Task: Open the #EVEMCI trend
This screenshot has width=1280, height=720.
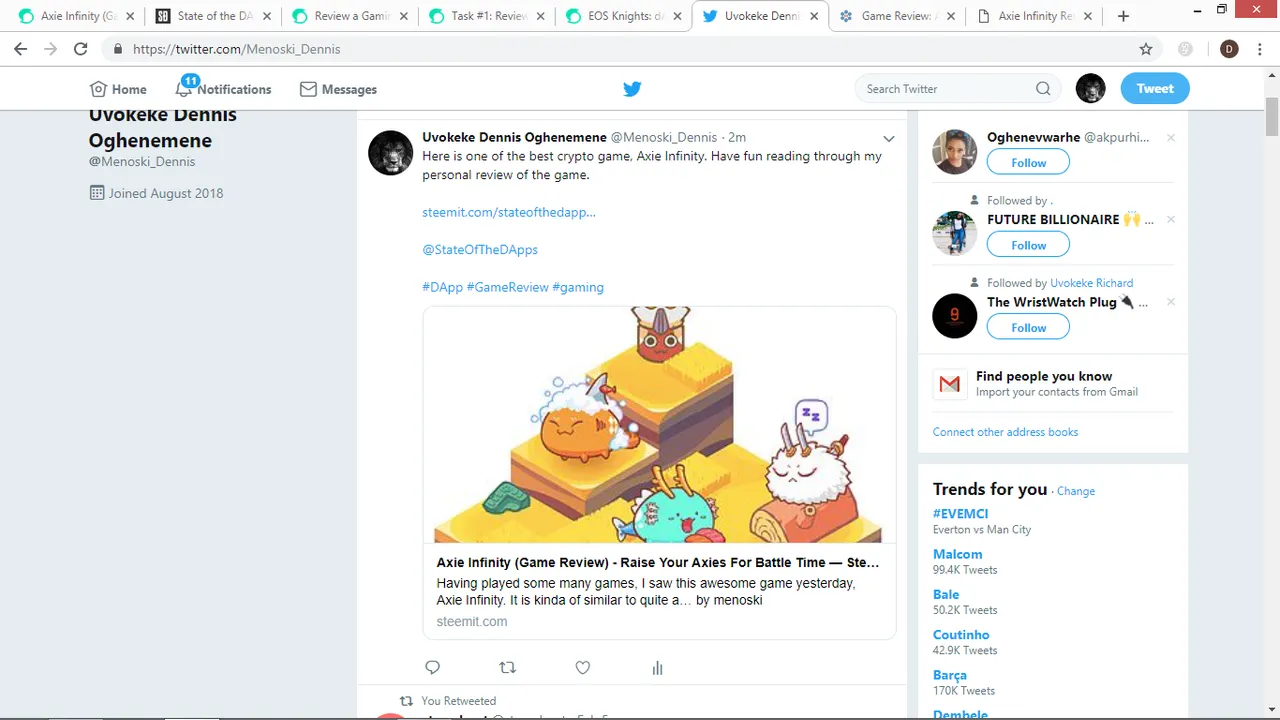Action: 960,514
